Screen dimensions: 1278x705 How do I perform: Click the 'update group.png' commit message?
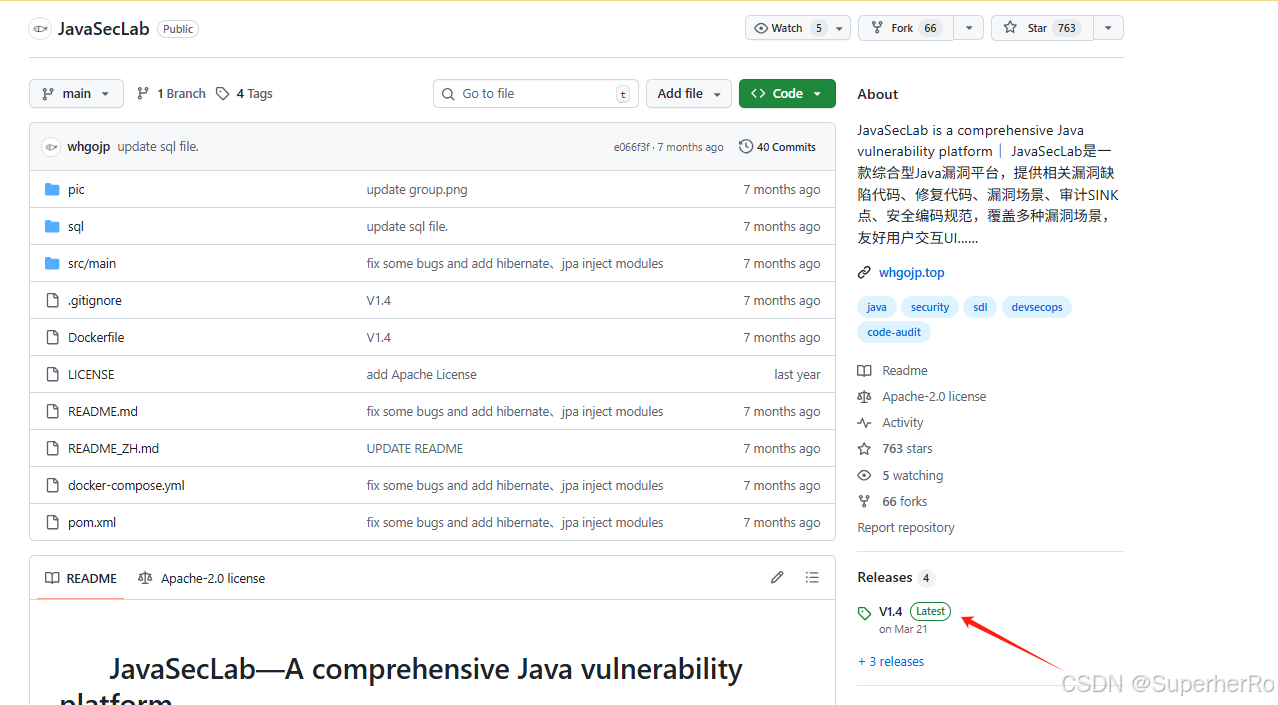(417, 189)
